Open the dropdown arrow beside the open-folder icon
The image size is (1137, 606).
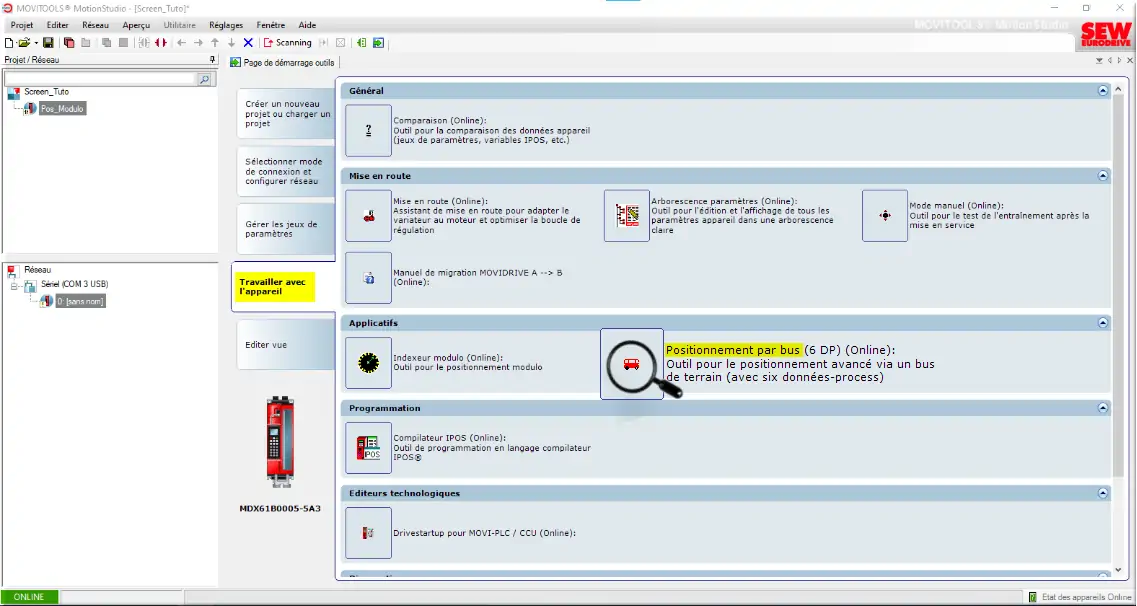pos(36,43)
